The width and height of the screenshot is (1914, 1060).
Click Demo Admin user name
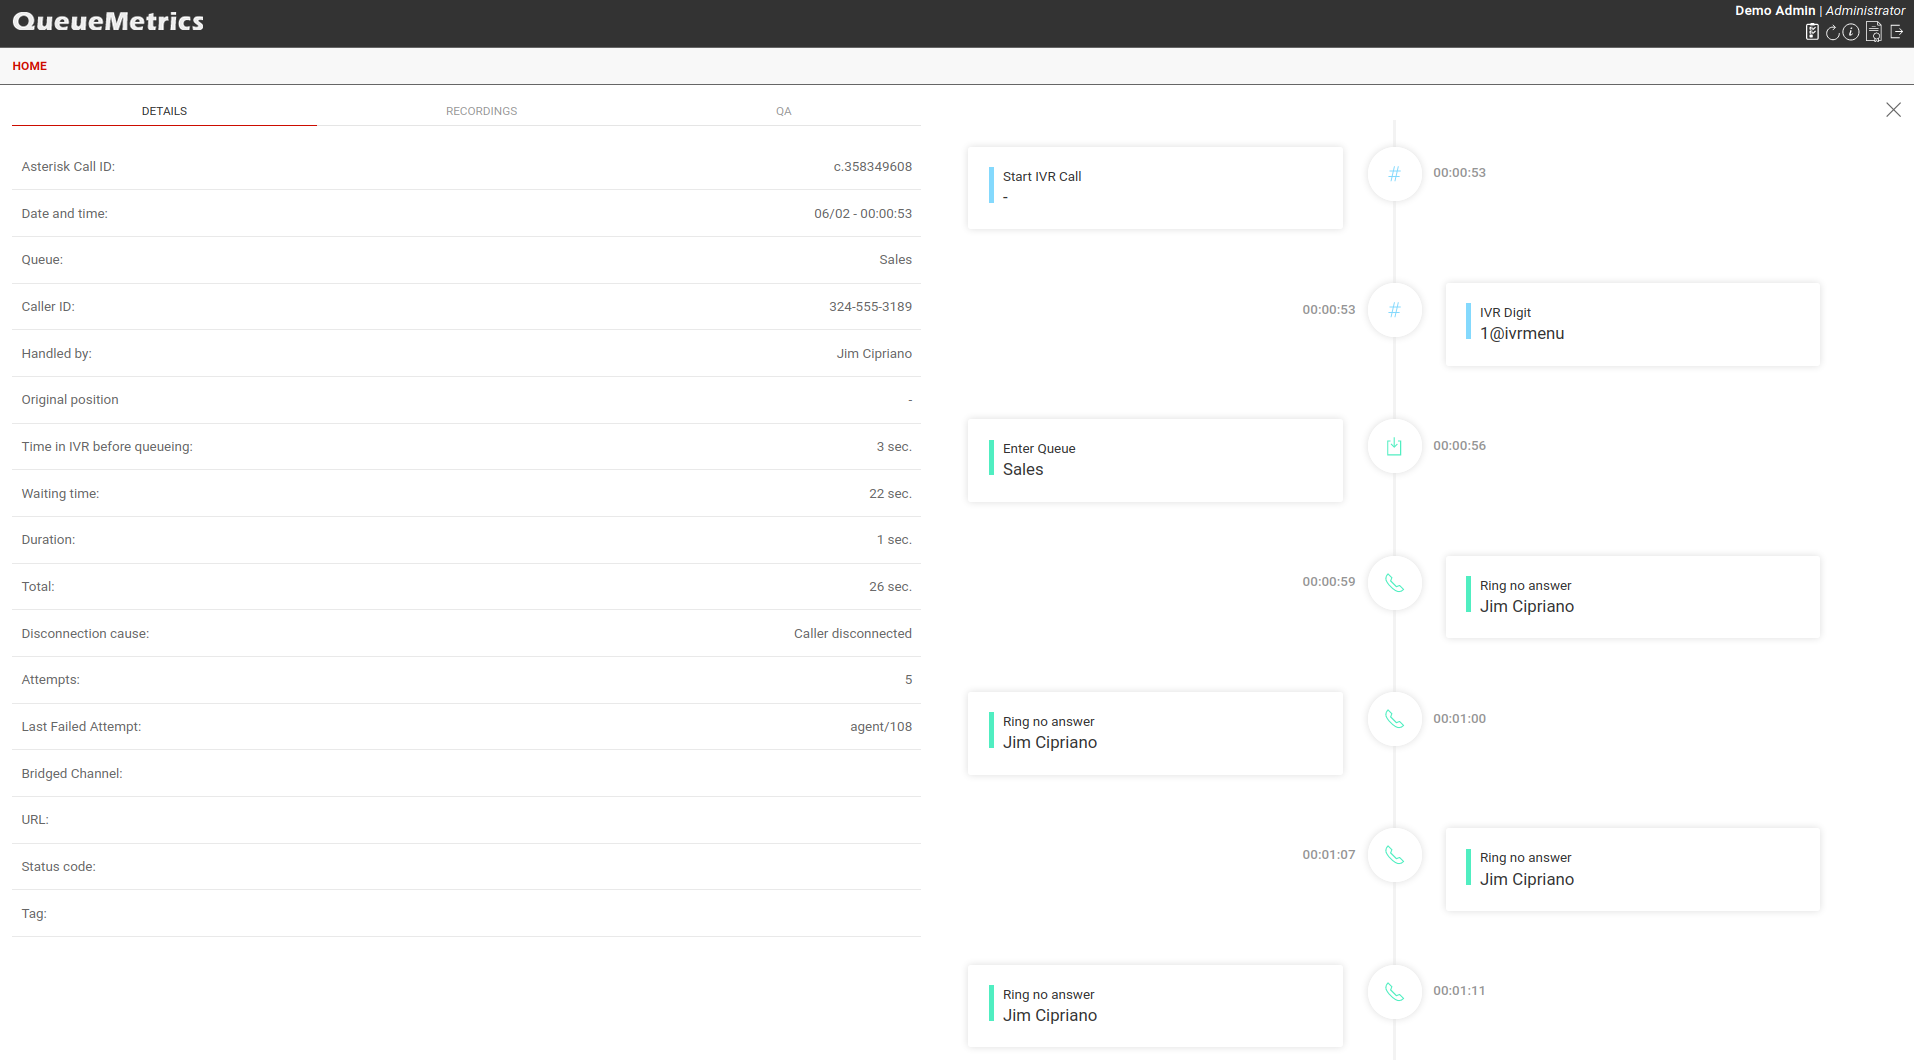pos(1775,11)
